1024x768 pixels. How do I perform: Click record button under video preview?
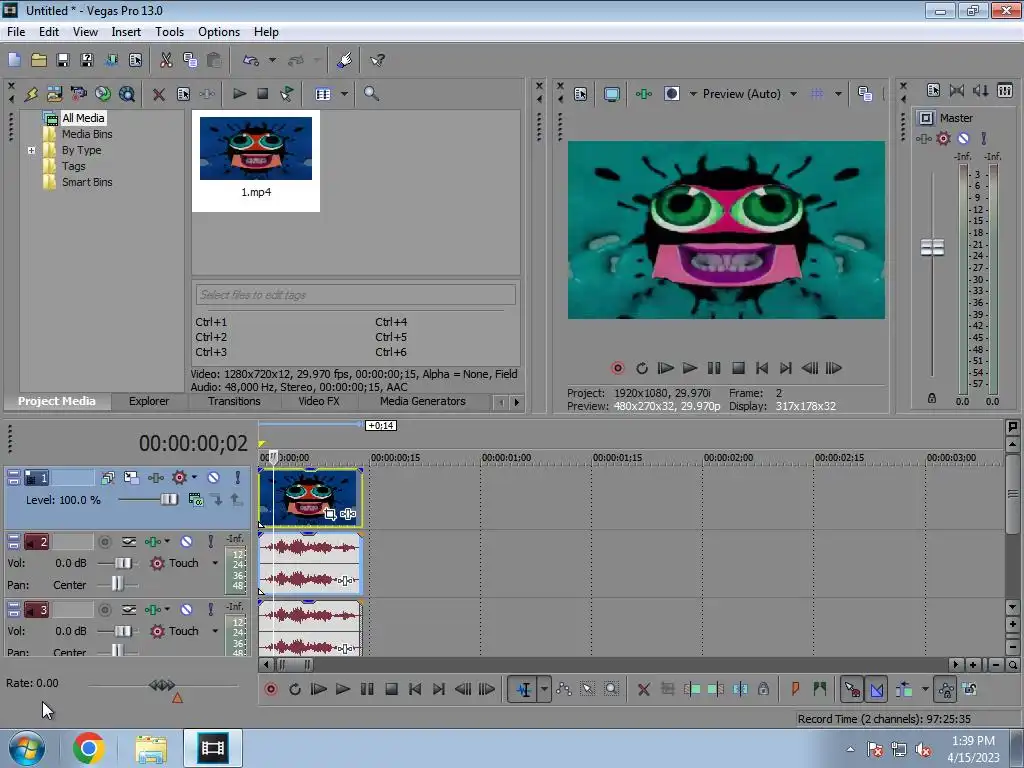pyautogui.click(x=617, y=368)
